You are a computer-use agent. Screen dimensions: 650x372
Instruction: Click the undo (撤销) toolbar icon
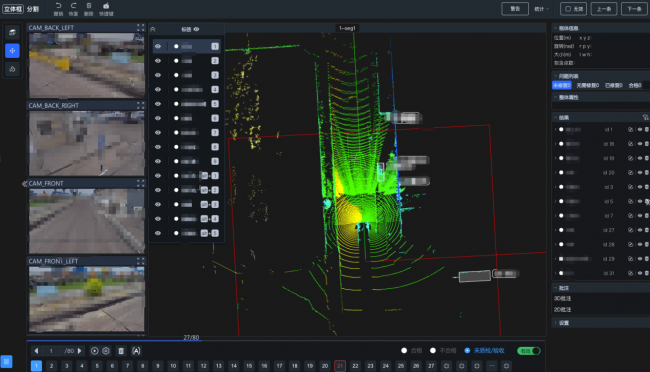[x=58, y=6]
